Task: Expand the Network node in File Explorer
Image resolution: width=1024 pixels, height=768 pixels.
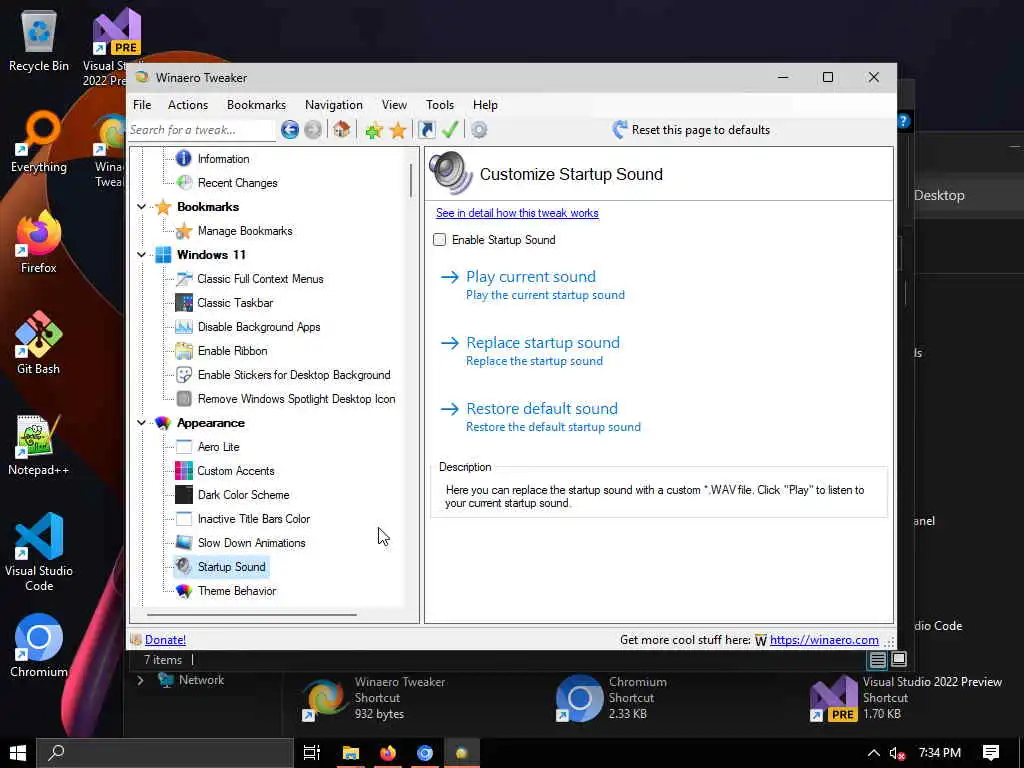Action: 140,680
